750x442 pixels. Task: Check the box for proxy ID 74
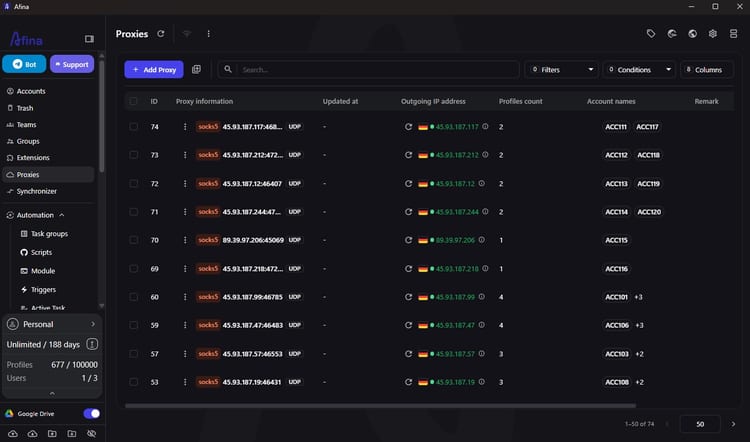pos(133,127)
